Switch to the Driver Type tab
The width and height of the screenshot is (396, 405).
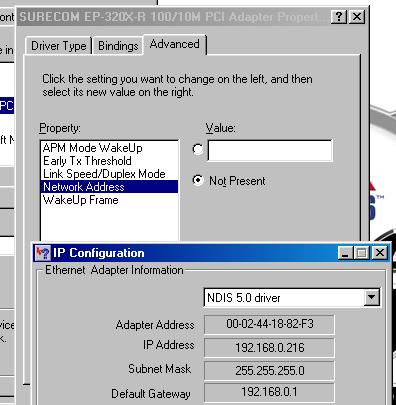59,46
